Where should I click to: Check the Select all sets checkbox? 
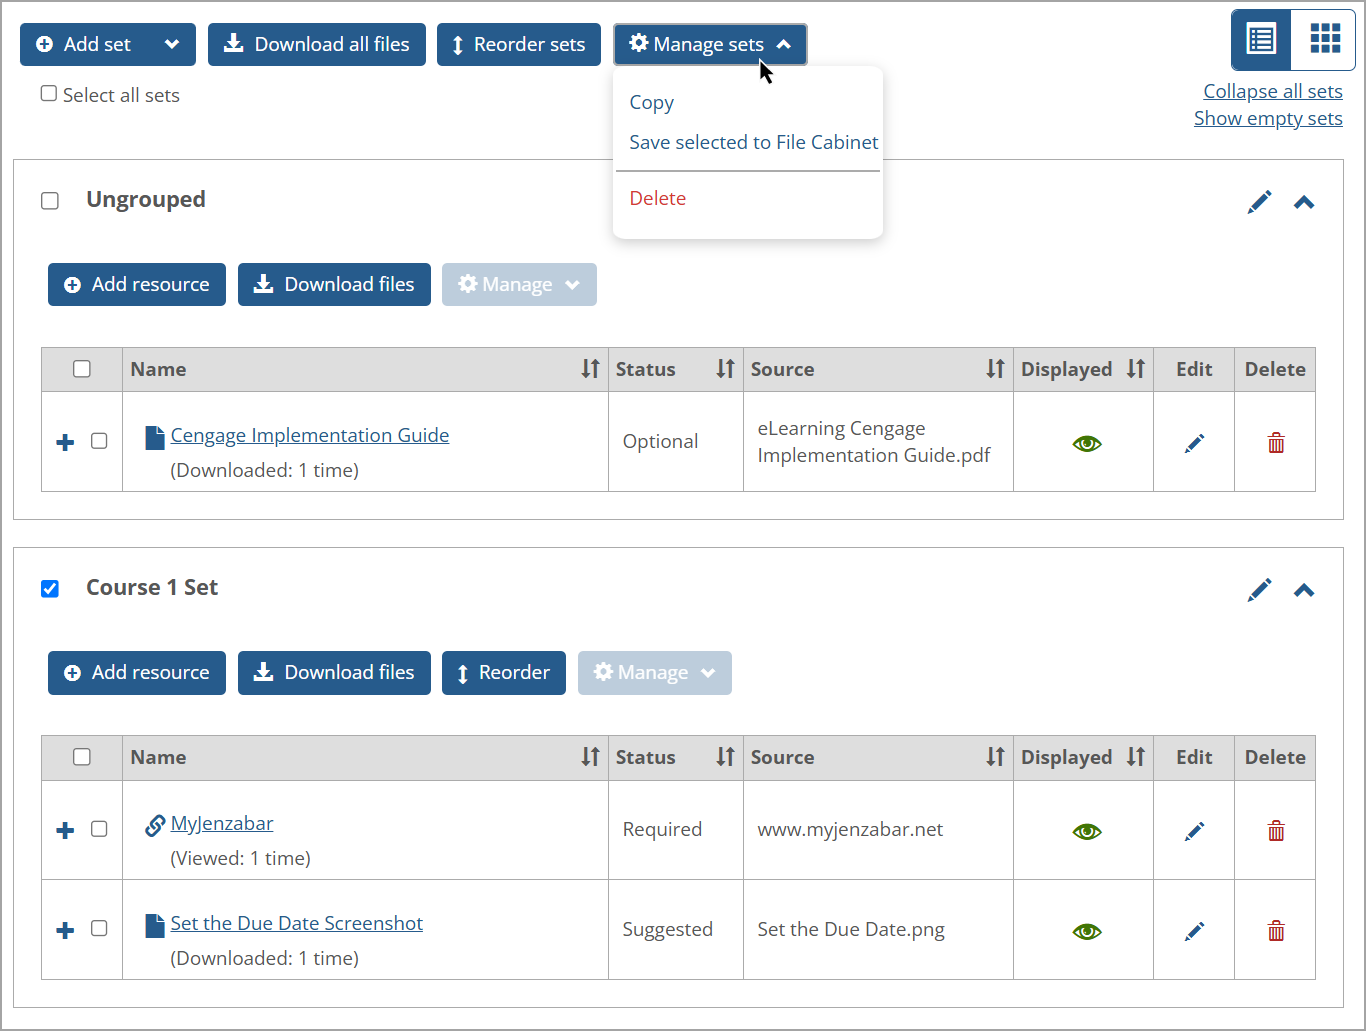[x=48, y=93]
